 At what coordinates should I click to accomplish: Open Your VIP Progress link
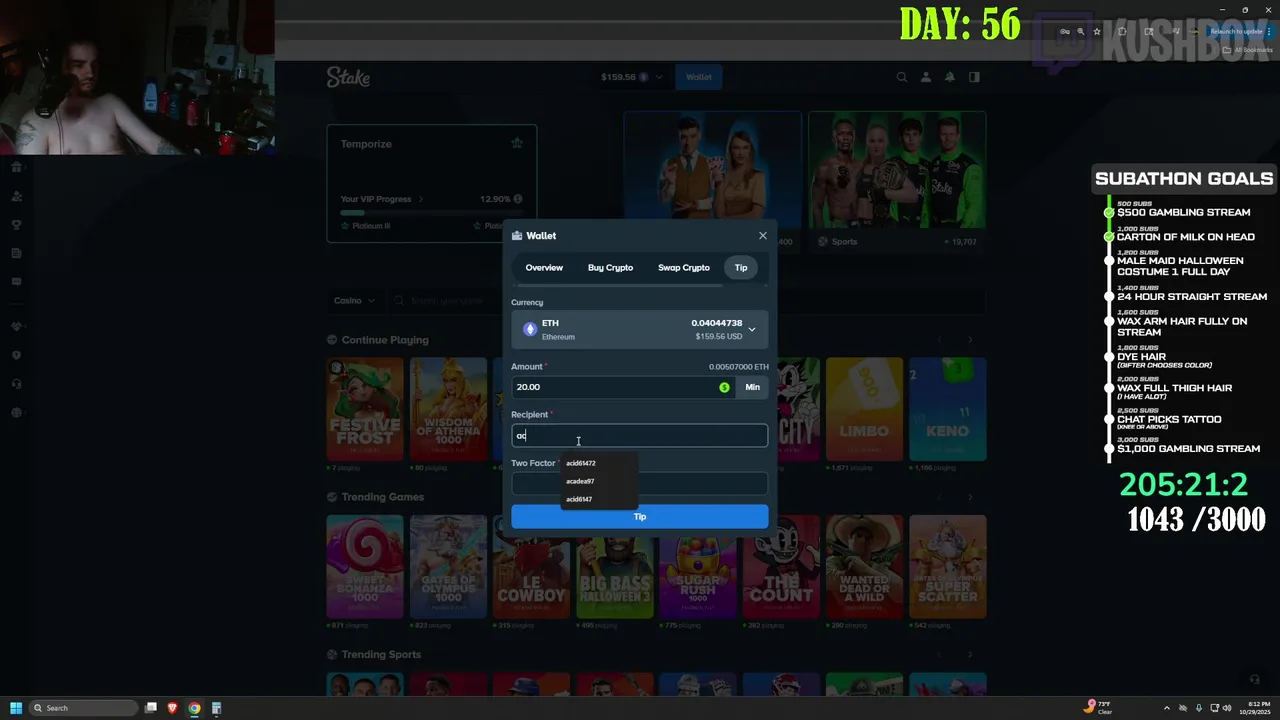(x=382, y=199)
